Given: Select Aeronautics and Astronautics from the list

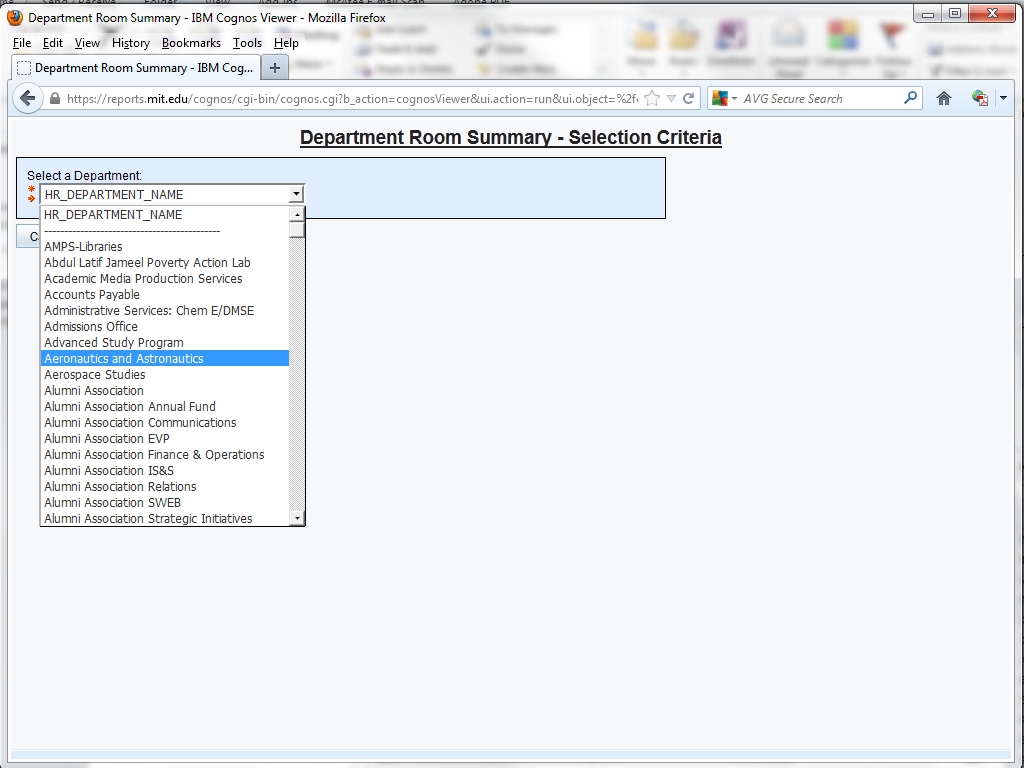Looking at the screenshot, I should [x=124, y=358].
